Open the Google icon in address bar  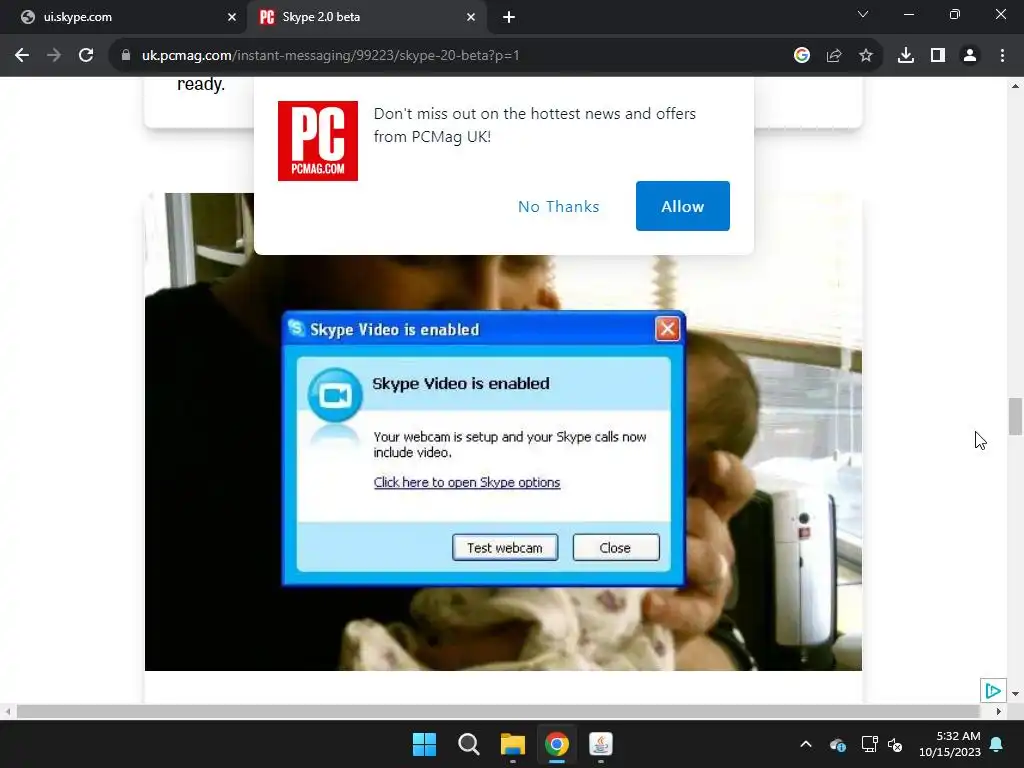(x=802, y=56)
